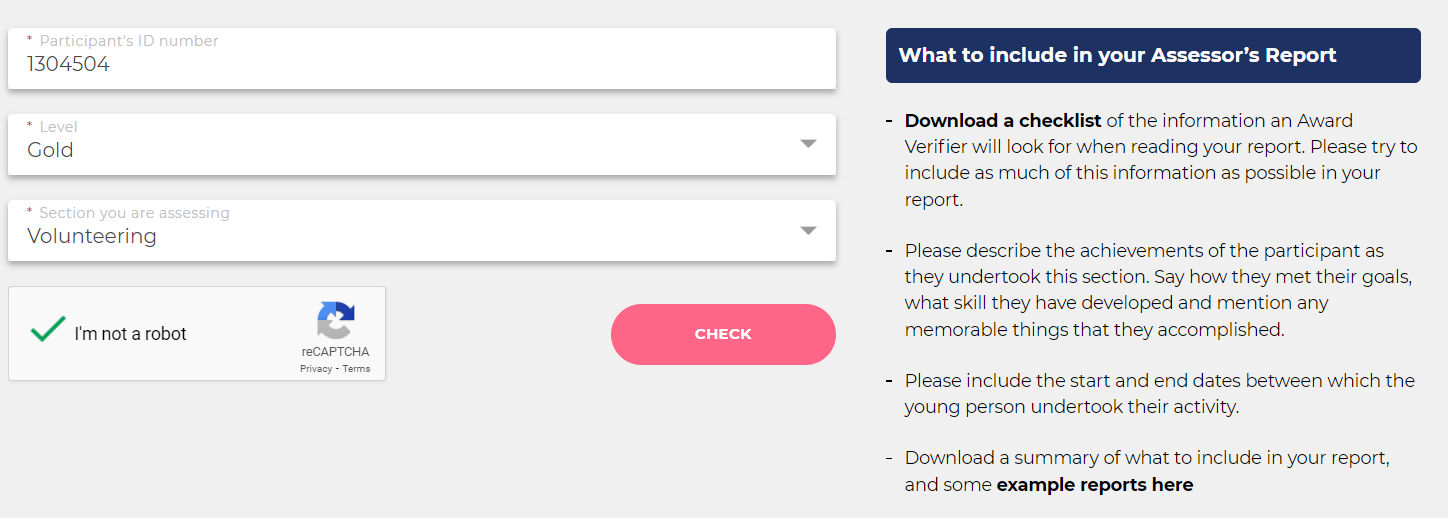Click the Section you are assessing label
The width and height of the screenshot is (1448, 518).
tap(134, 213)
